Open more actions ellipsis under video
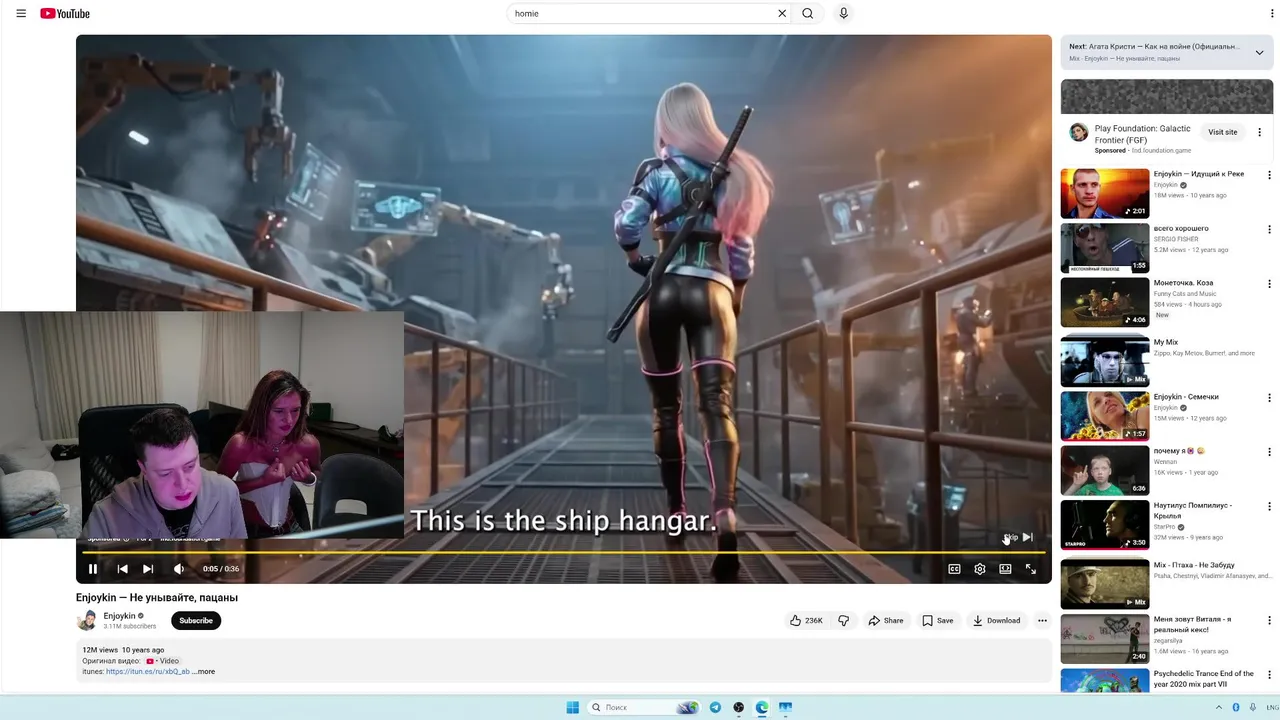This screenshot has height=720, width=1280. pos(1042,621)
